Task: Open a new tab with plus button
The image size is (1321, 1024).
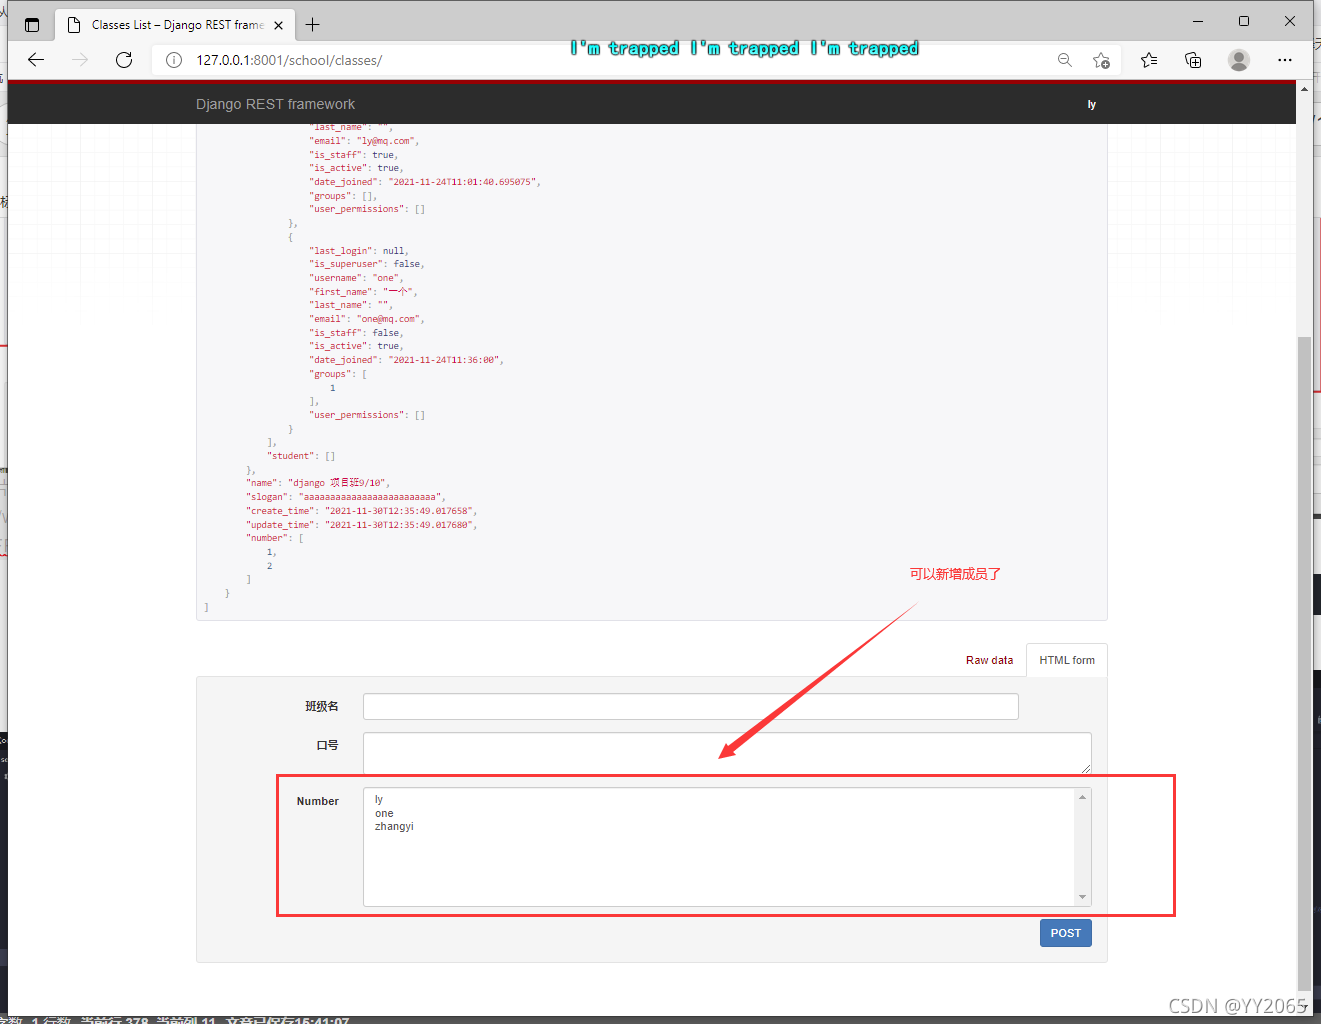Action: click(x=313, y=25)
